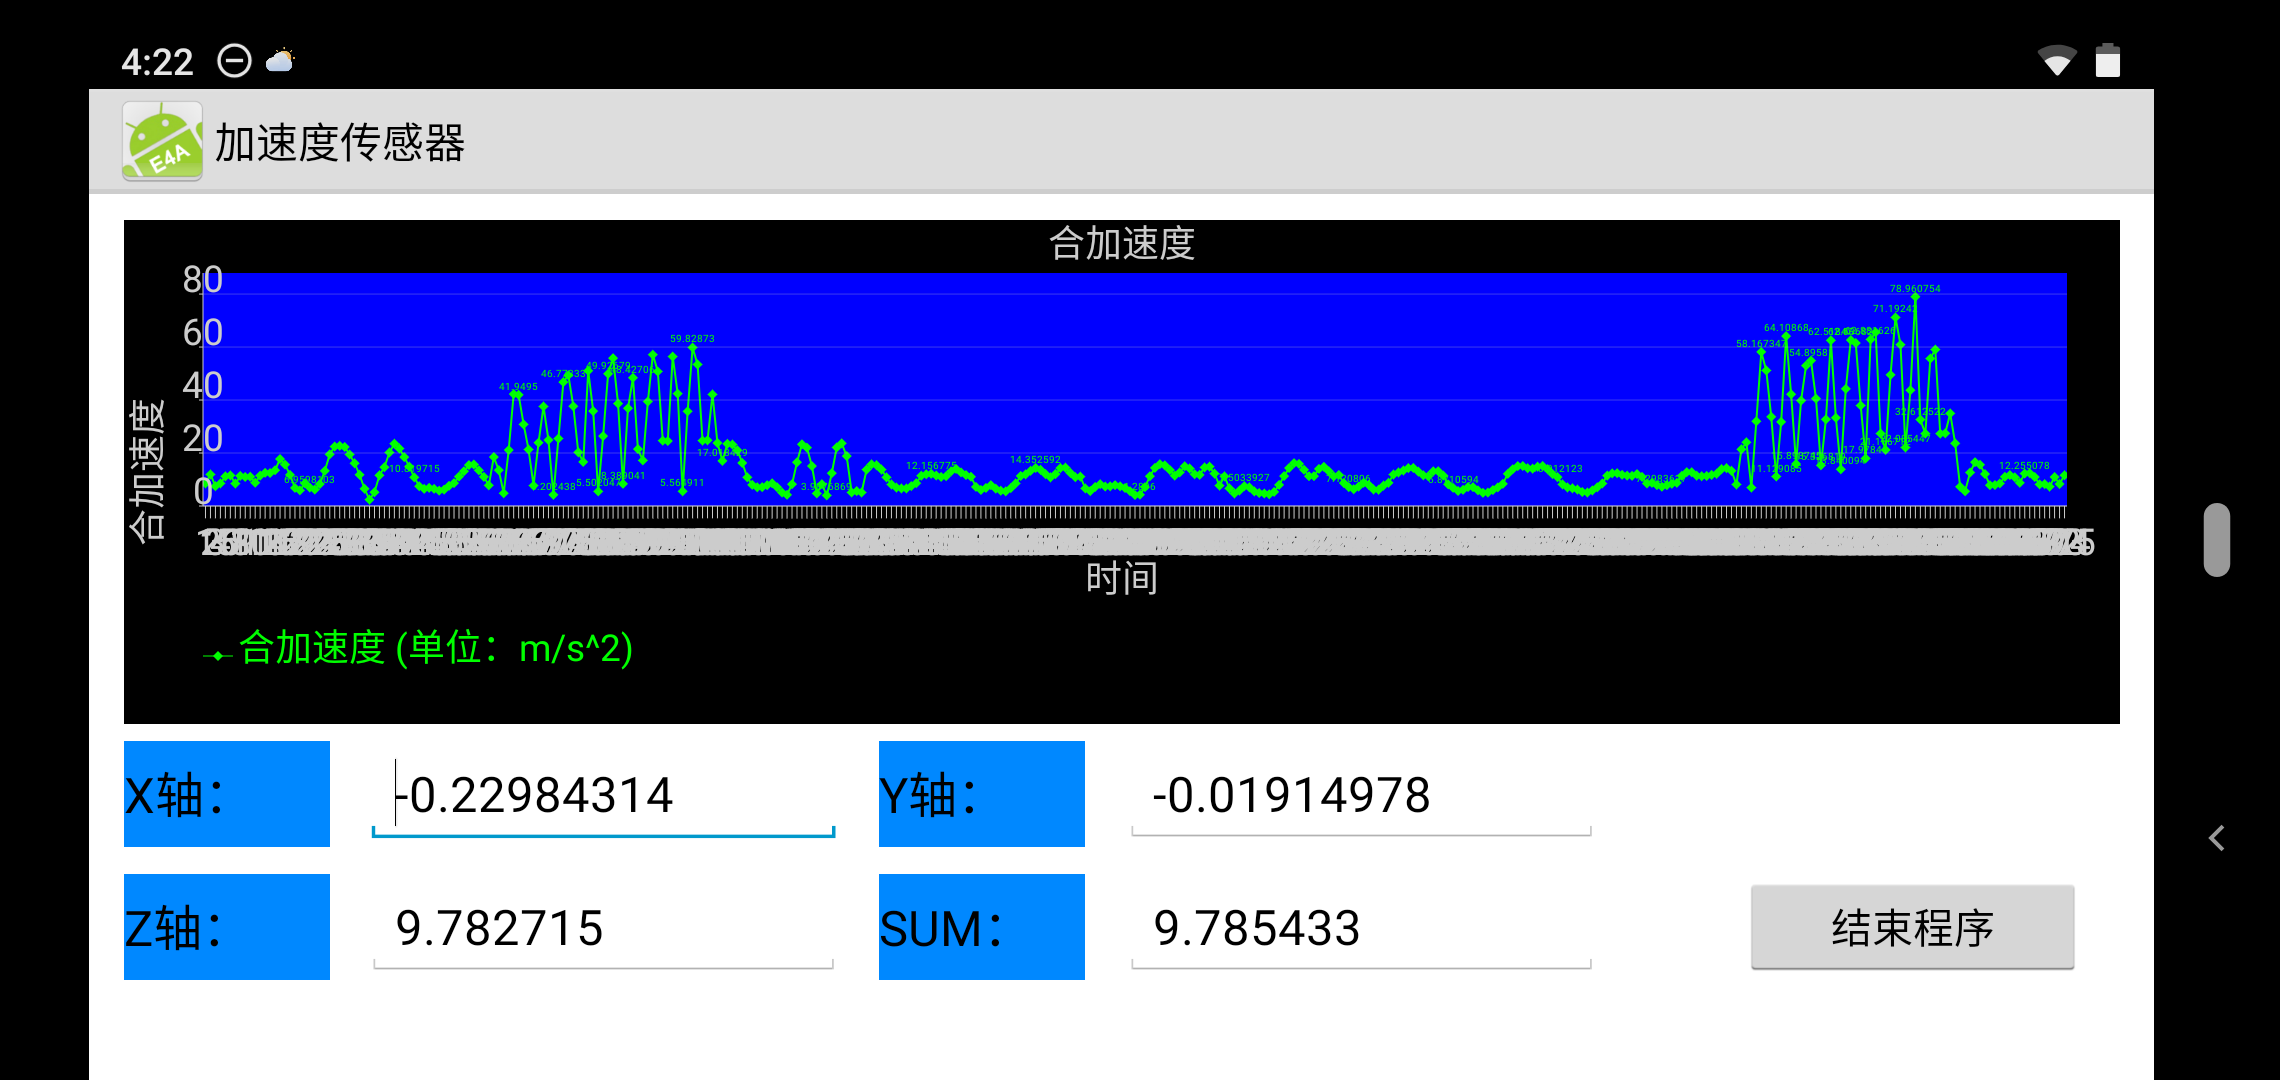
Task: Click the 加速度传感器 app title
Action: 340,143
